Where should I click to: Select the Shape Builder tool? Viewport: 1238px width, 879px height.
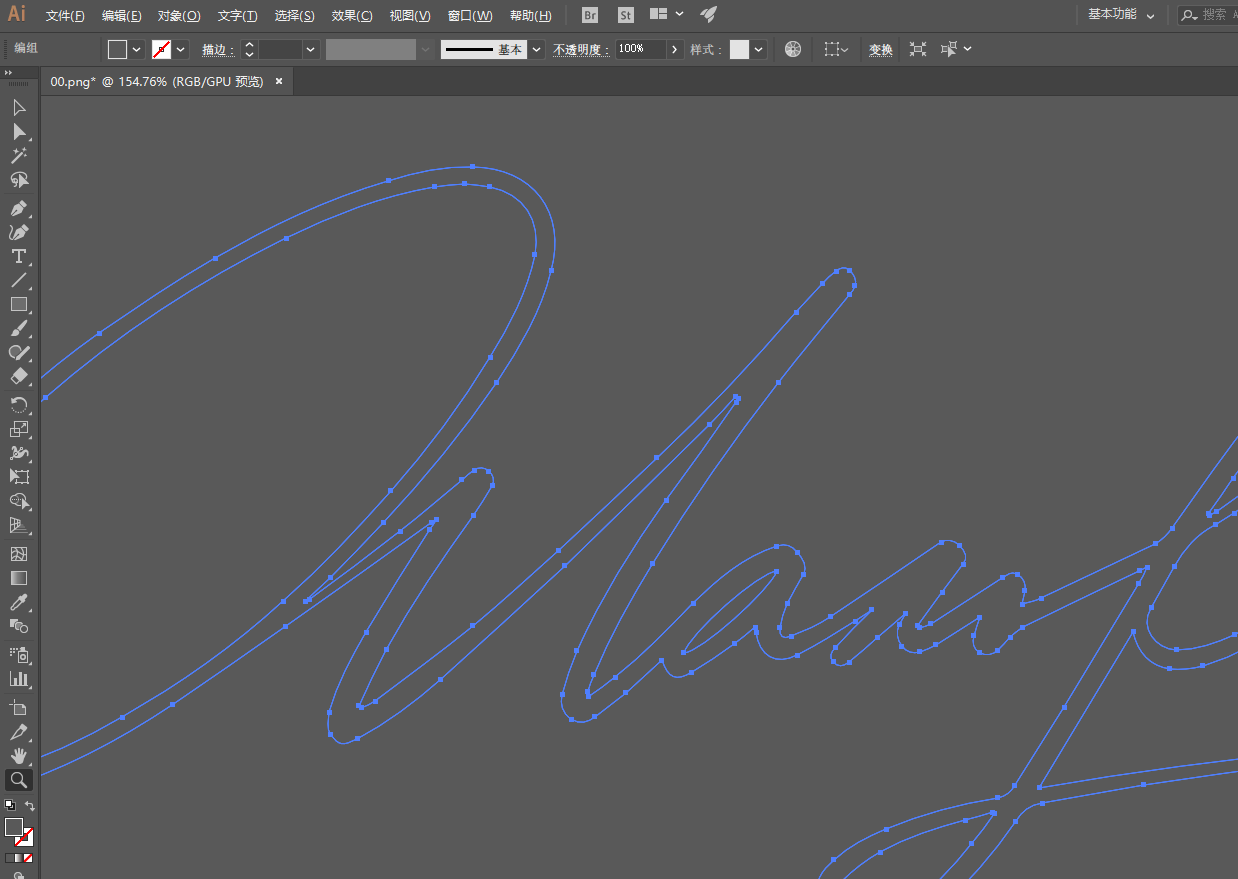point(18,501)
